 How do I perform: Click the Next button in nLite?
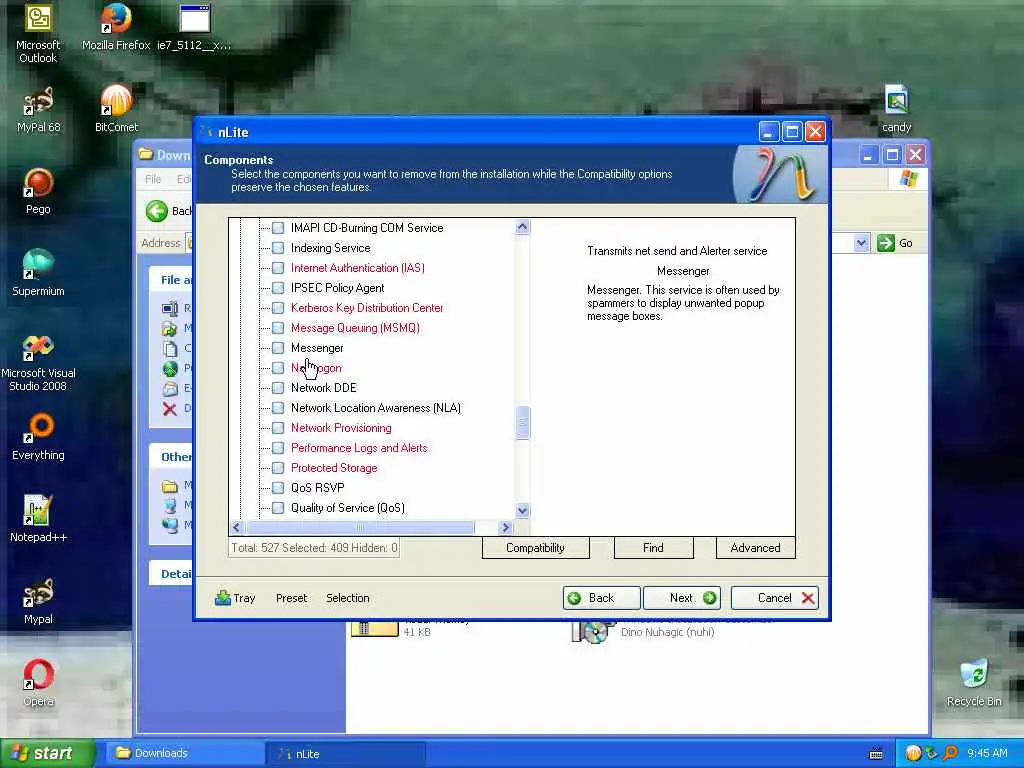point(682,598)
